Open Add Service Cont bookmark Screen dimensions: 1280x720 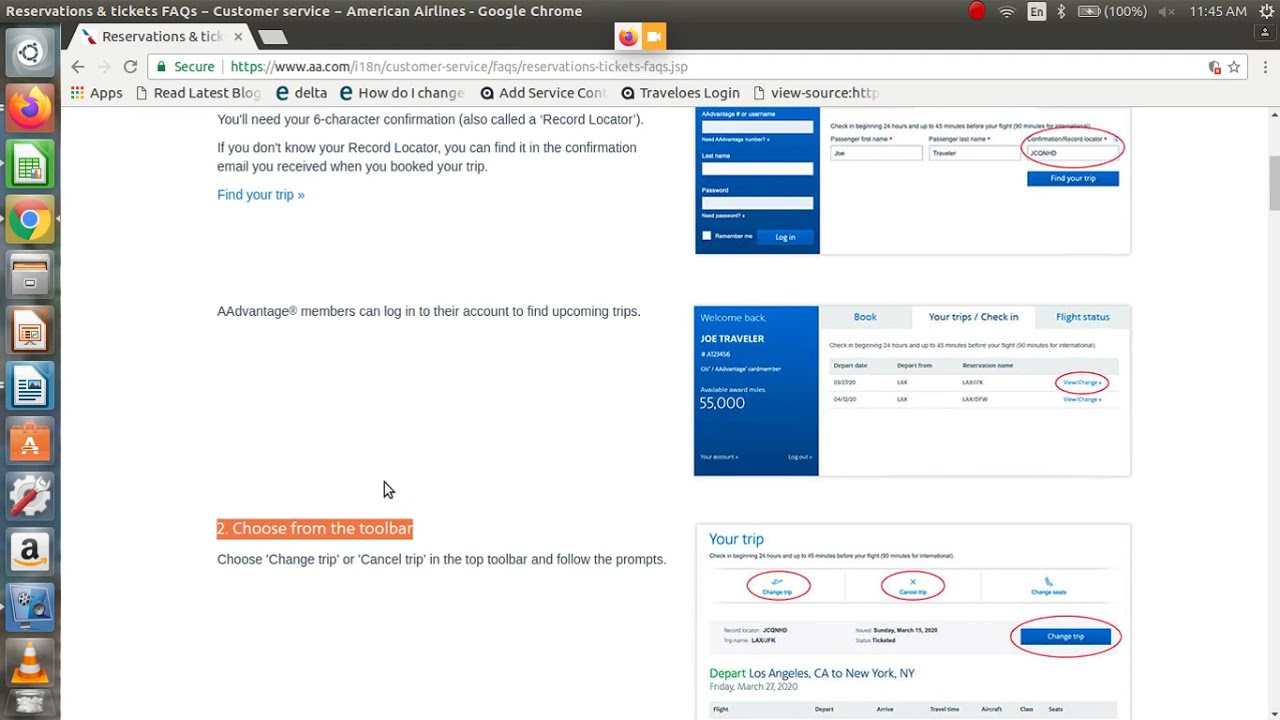pyautogui.click(x=543, y=92)
